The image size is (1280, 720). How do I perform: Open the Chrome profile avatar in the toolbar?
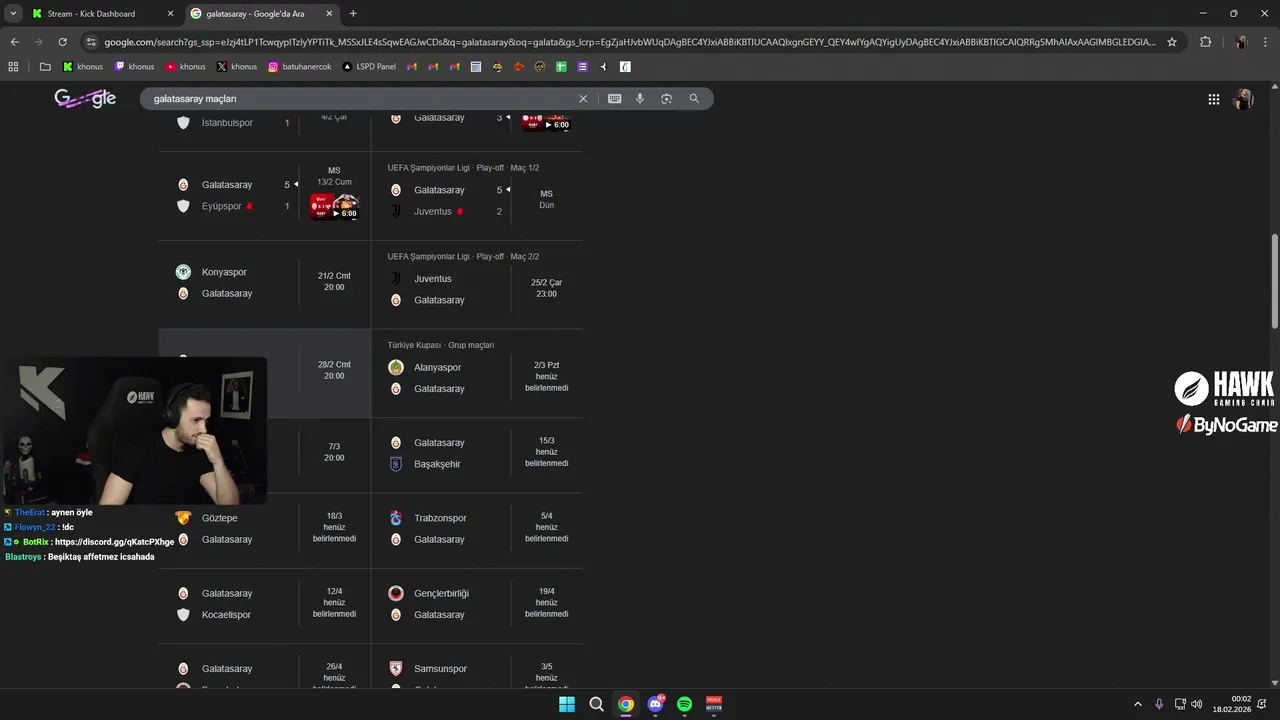click(1241, 42)
